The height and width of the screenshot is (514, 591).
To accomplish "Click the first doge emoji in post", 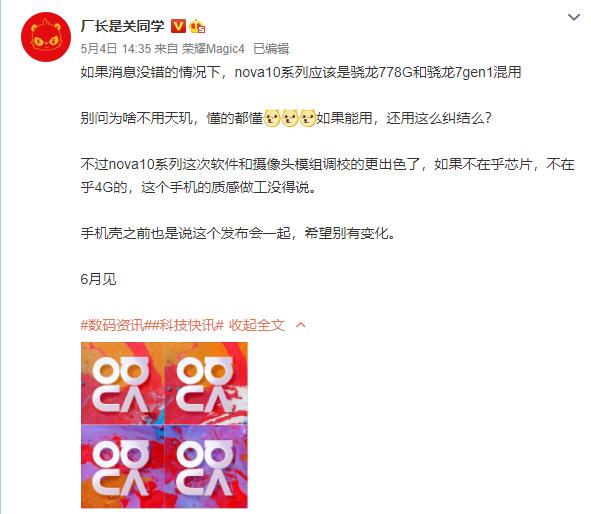I will (x=272, y=118).
